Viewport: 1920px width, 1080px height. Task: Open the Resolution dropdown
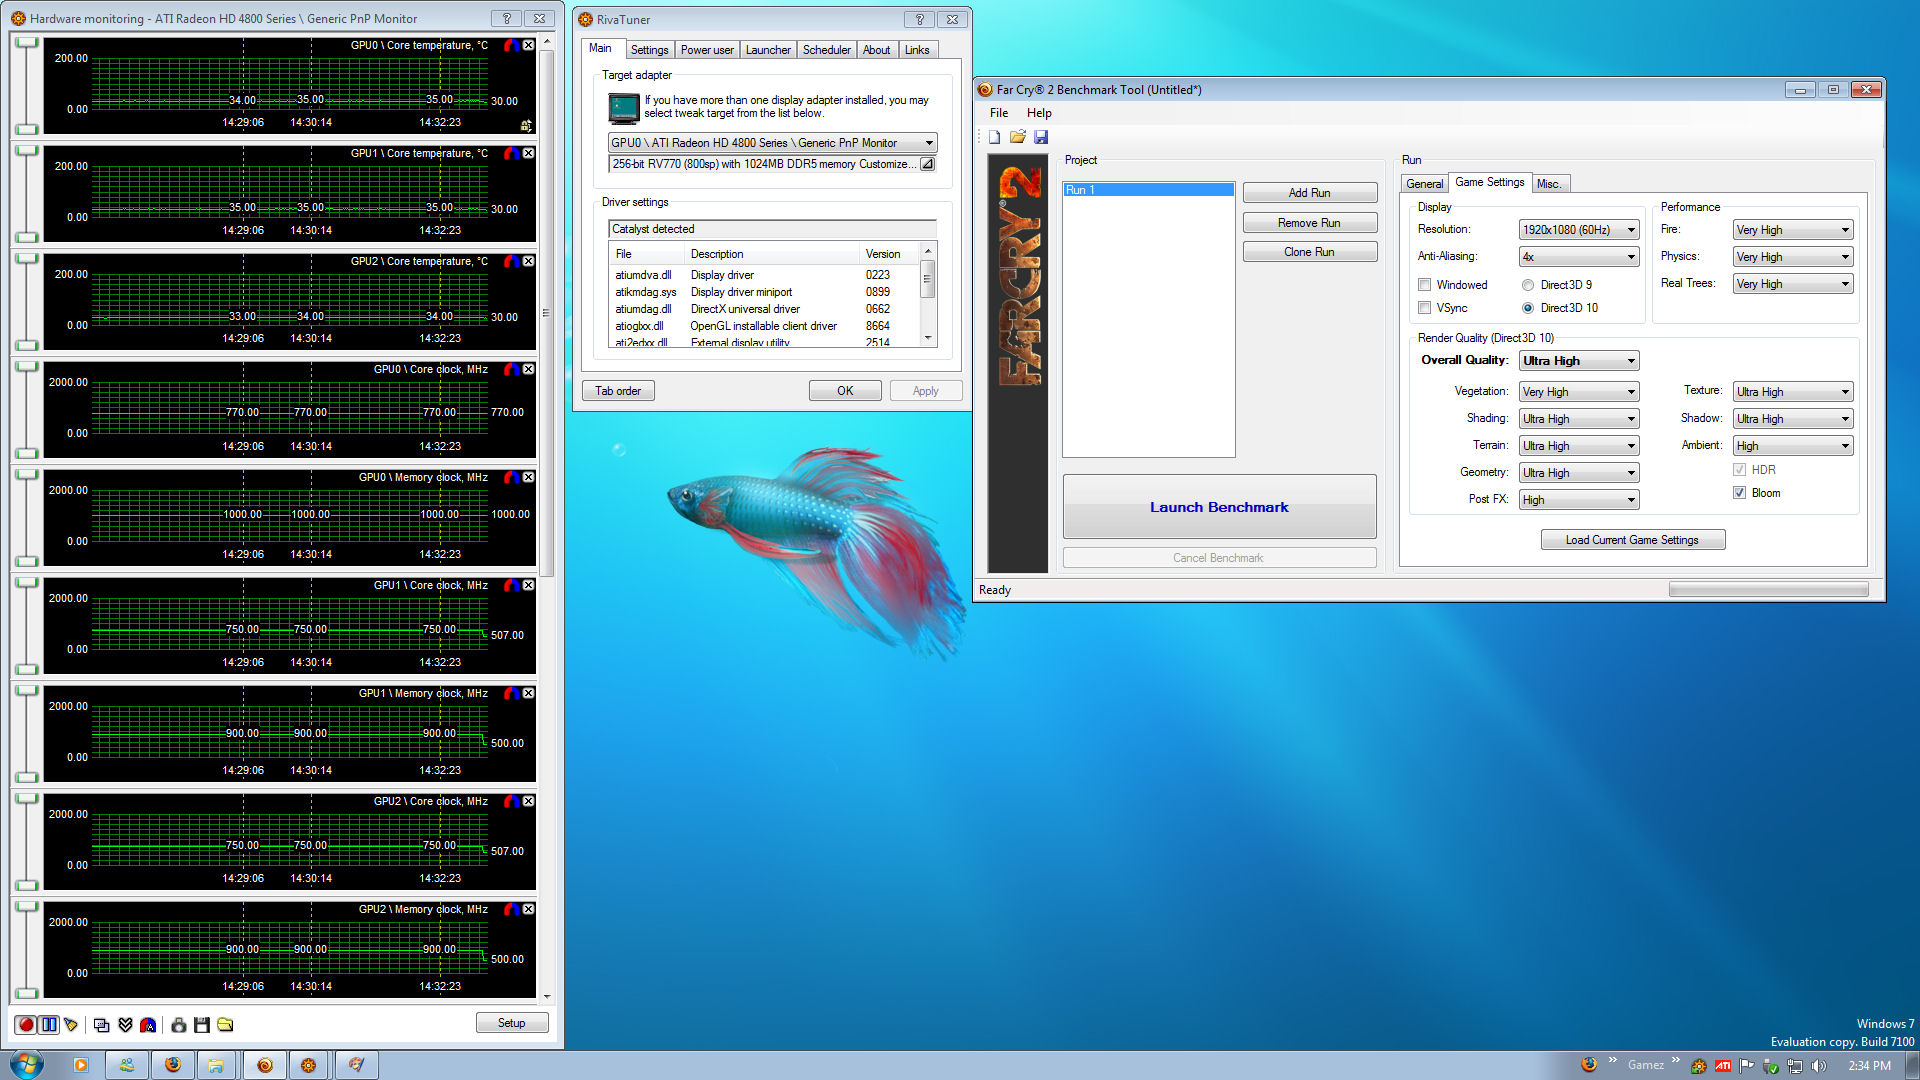[1578, 230]
